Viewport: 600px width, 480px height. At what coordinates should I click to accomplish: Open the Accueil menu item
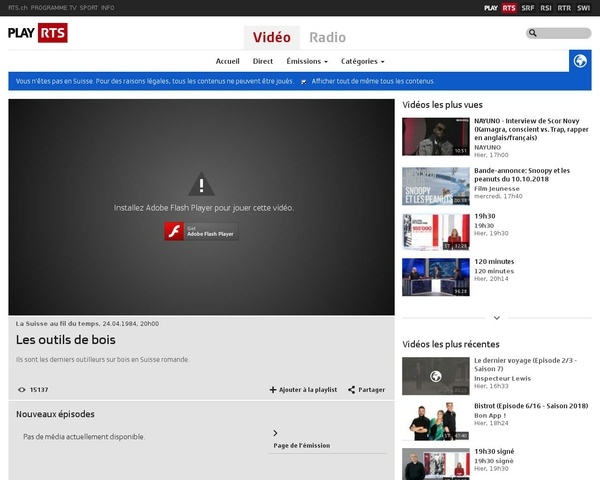click(227, 61)
